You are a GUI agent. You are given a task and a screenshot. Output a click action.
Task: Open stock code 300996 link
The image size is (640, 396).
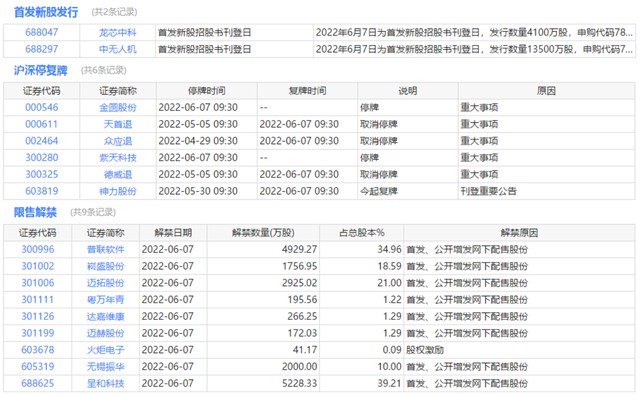(x=38, y=249)
